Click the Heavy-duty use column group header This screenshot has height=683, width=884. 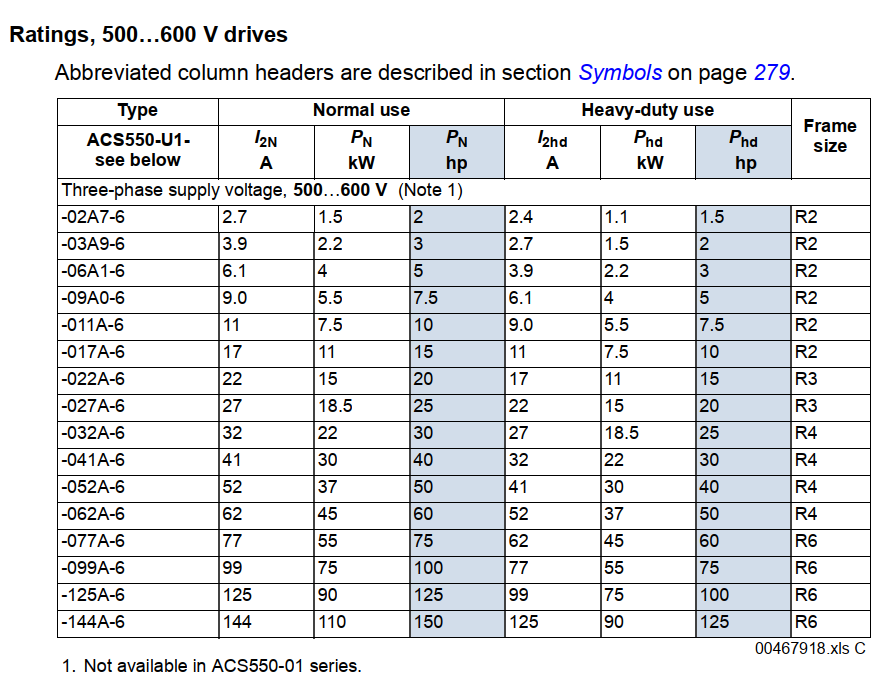[647, 110]
